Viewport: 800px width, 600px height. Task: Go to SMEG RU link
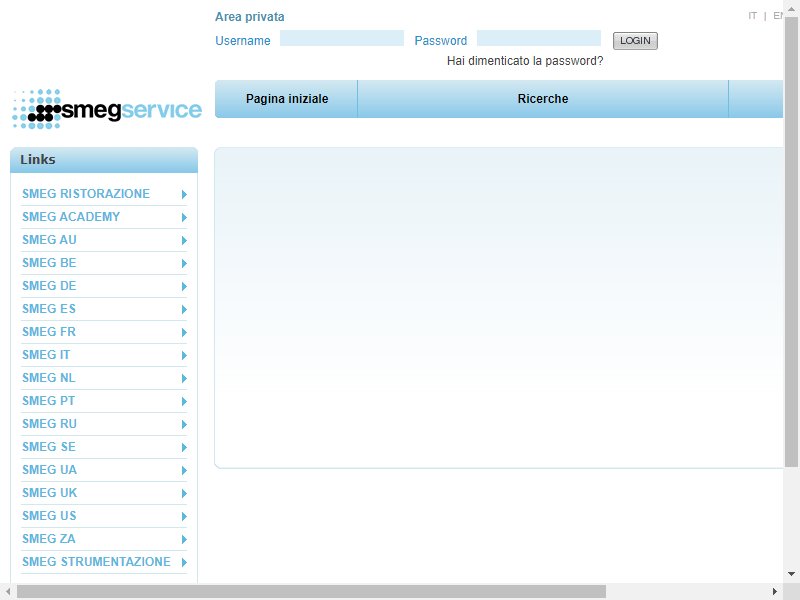[49, 423]
